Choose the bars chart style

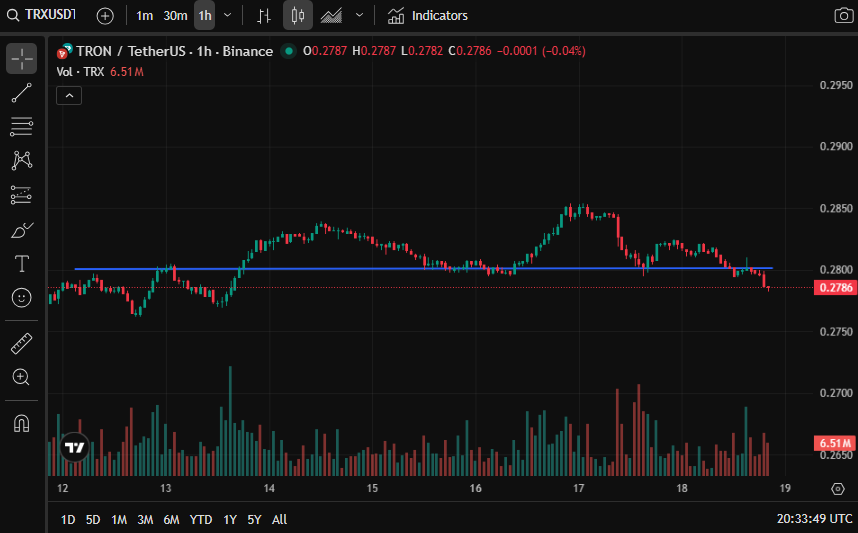[x=264, y=16]
